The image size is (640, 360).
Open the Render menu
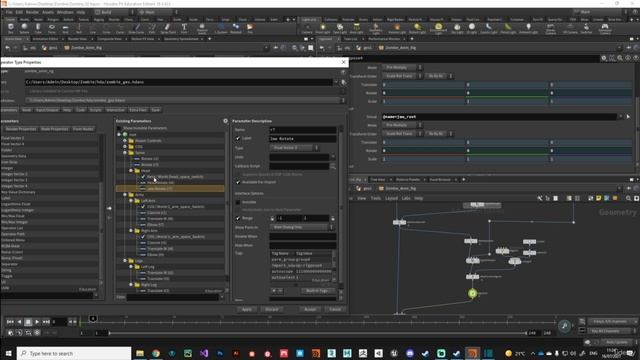coord(32,12)
